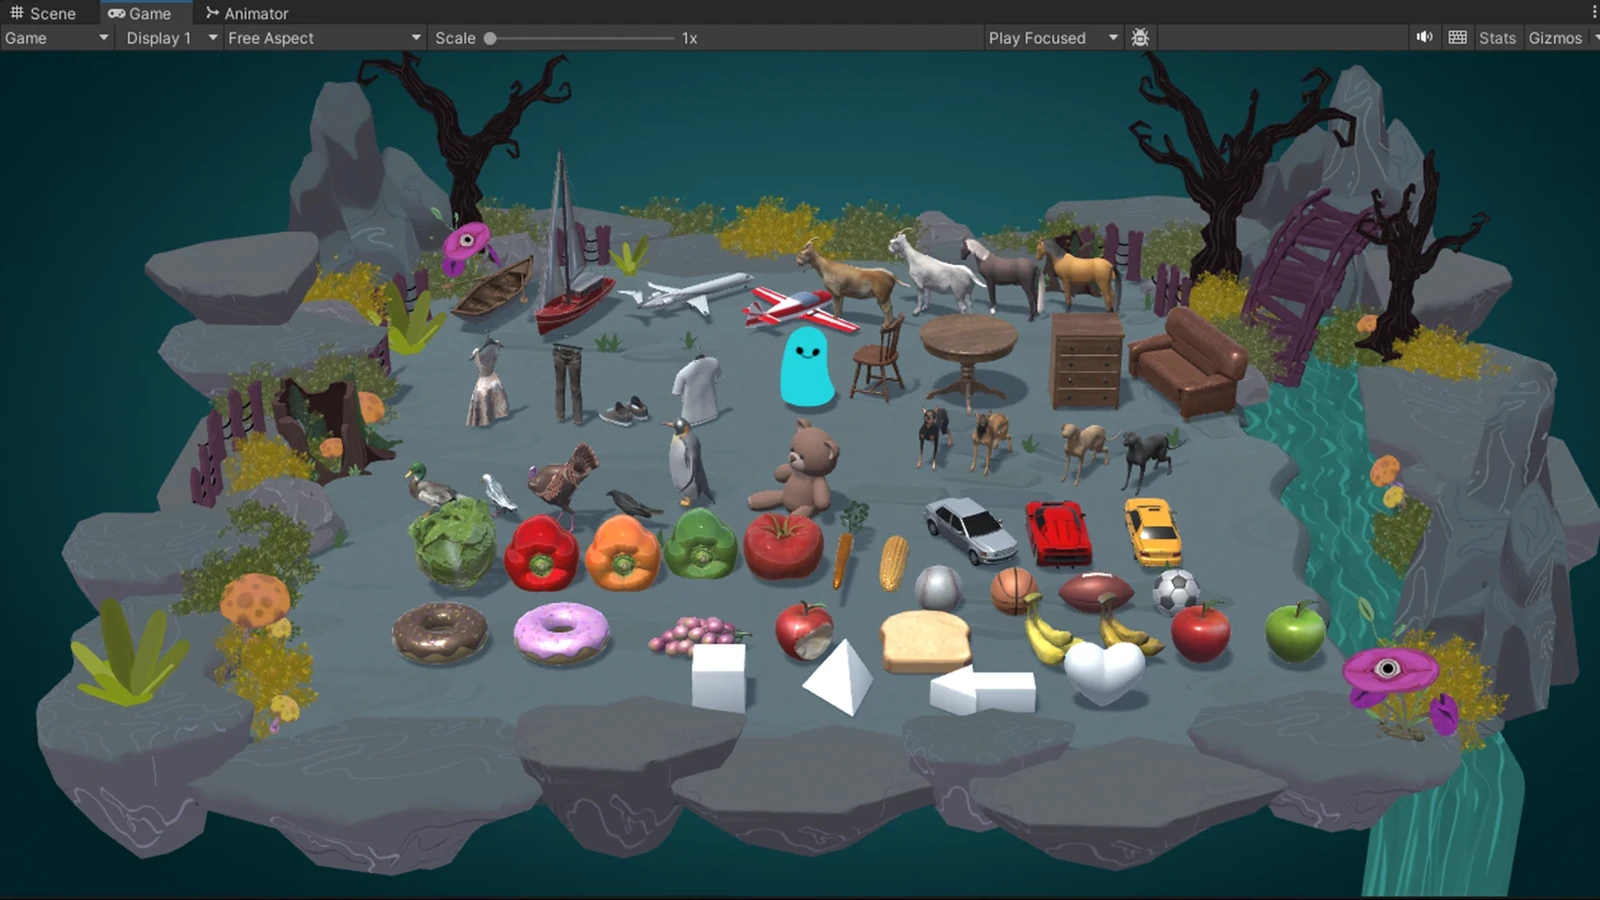
Task: Select the brown leather sofa
Action: [x=1190, y=361]
